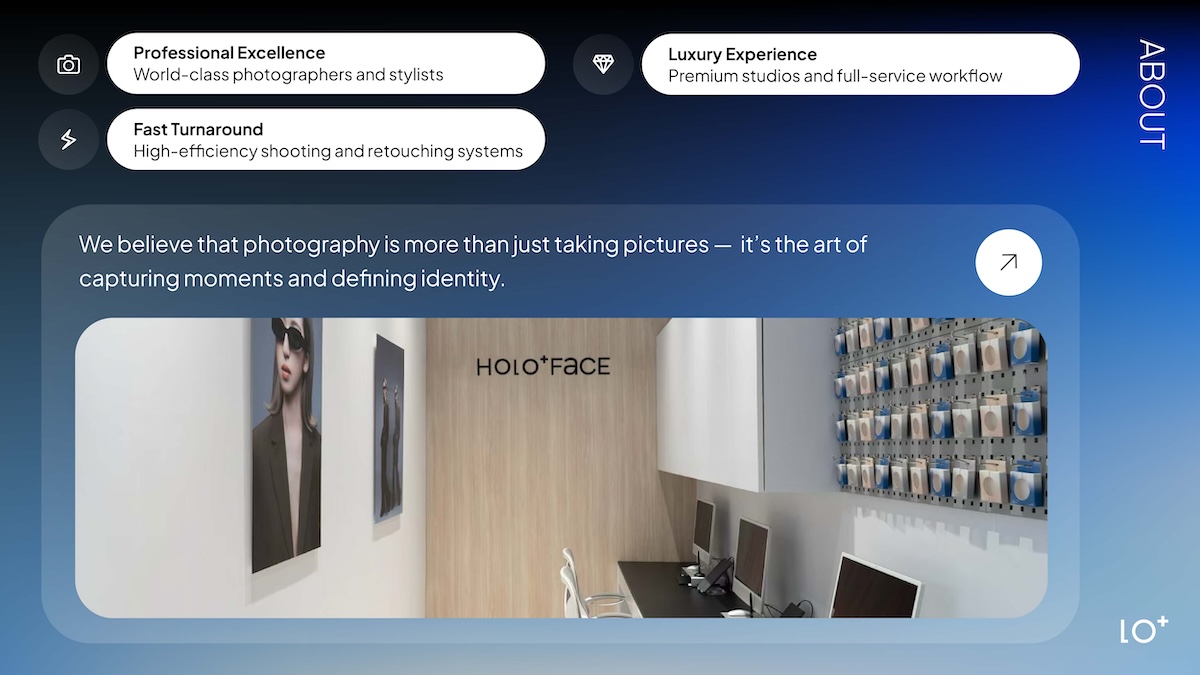1200x675 pixels.
Task: Select the poster of woman in sunglasses
Action: pyautogui.click(x=285, y=440)
